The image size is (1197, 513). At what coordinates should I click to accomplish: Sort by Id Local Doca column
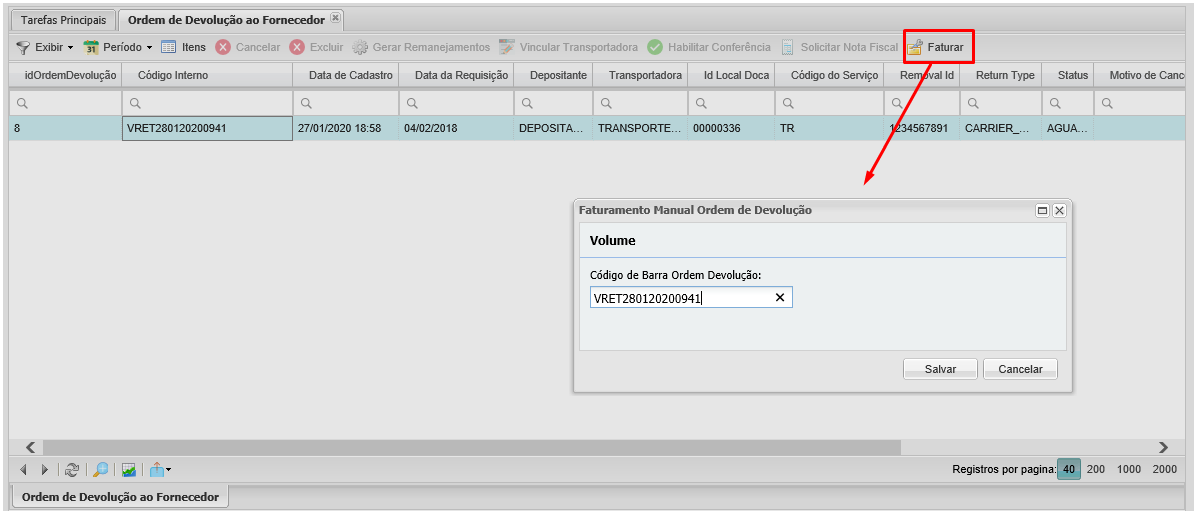(x=731, y=76)
